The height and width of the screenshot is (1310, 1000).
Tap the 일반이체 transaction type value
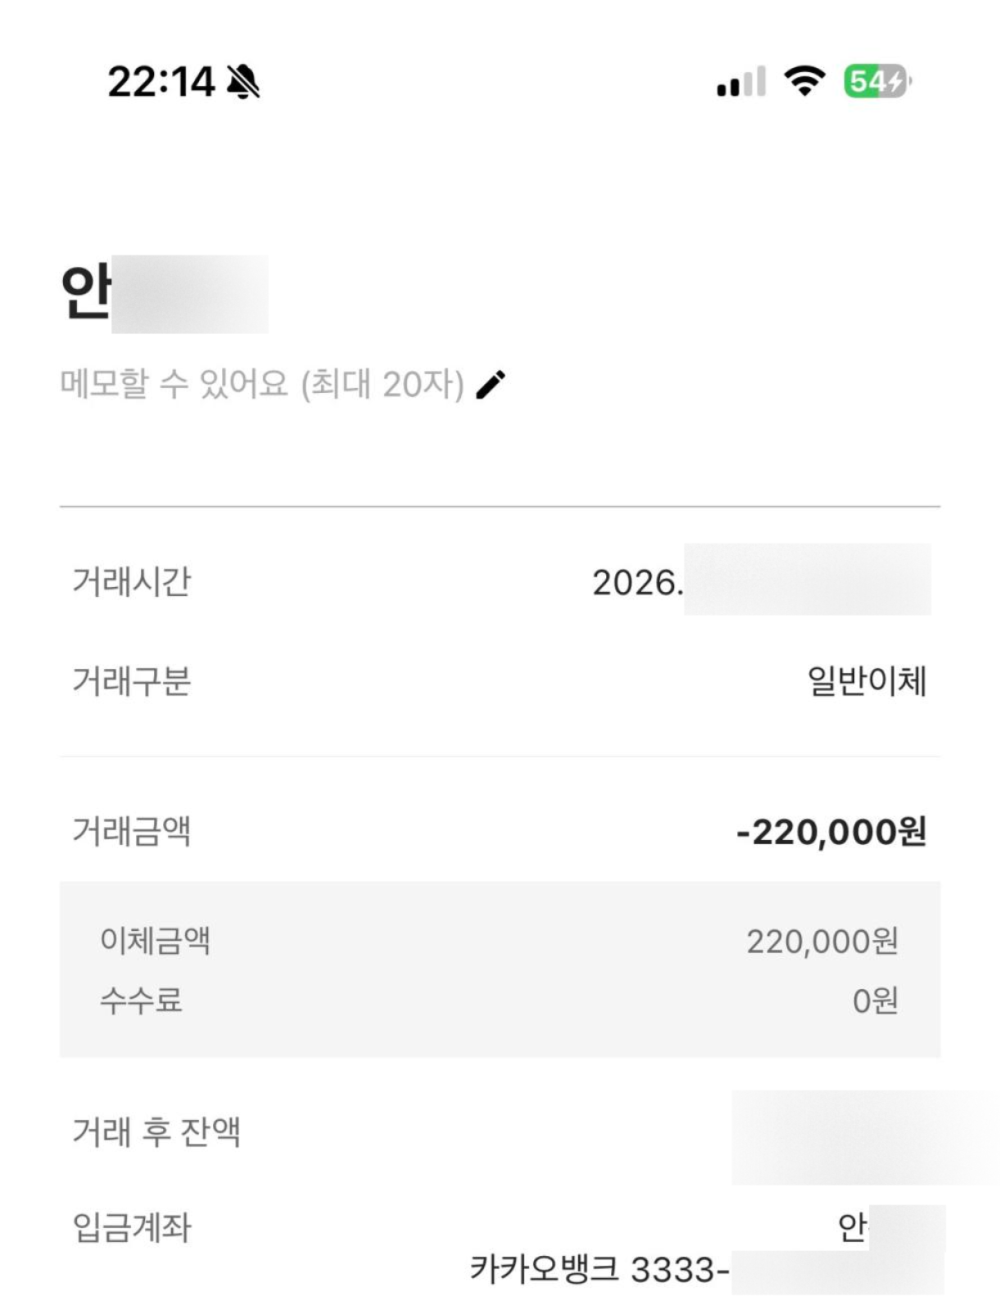coord(867,681)
